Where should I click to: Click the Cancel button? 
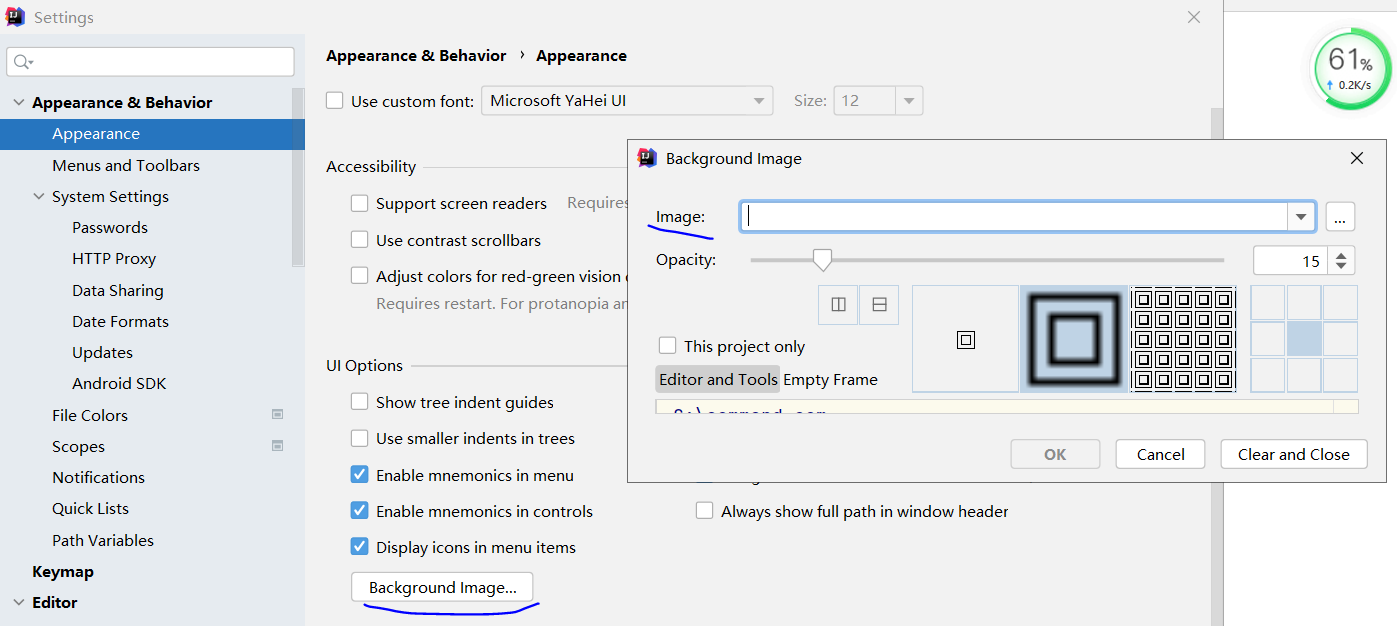click(1160, 454)
